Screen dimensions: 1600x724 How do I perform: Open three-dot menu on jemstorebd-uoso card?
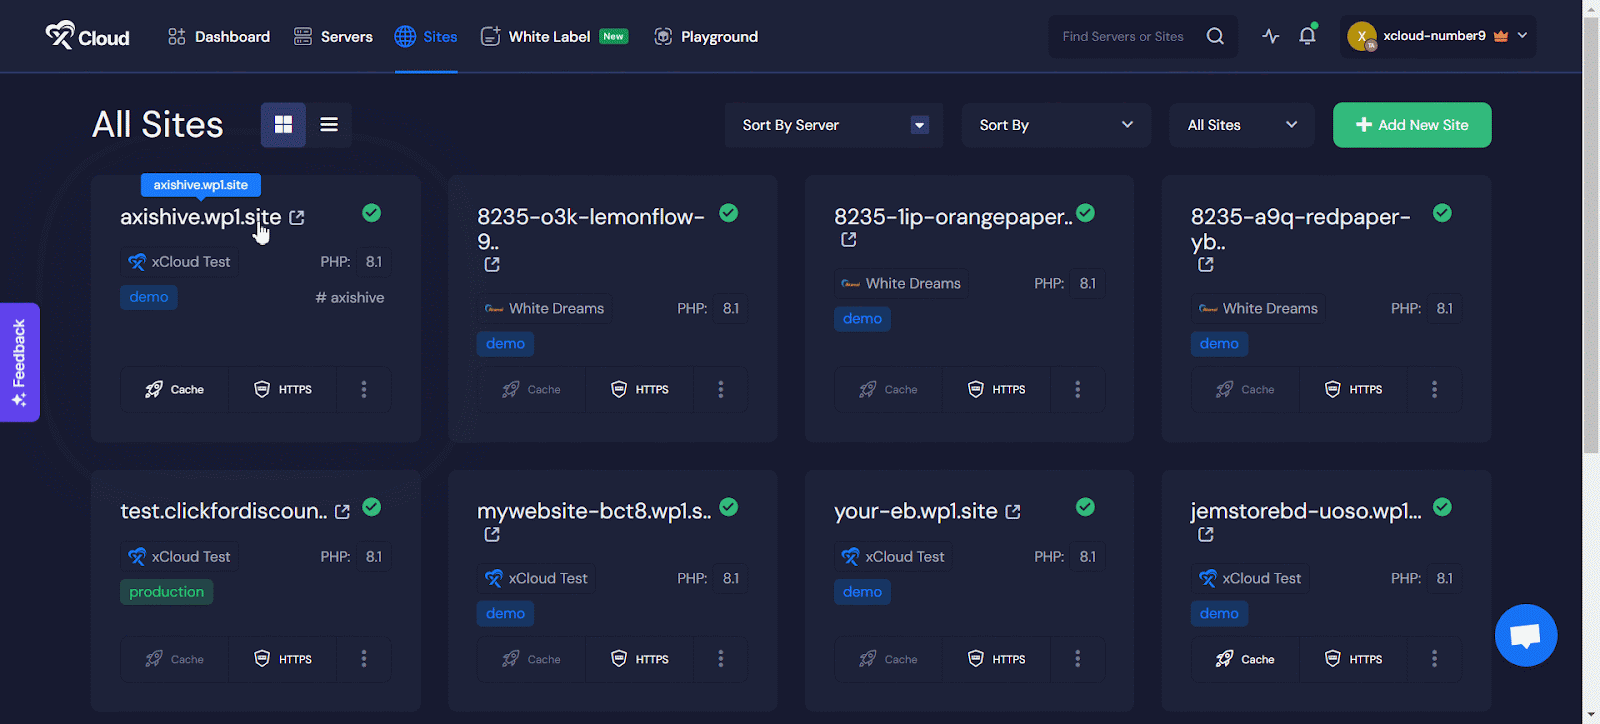(1434, 659)
